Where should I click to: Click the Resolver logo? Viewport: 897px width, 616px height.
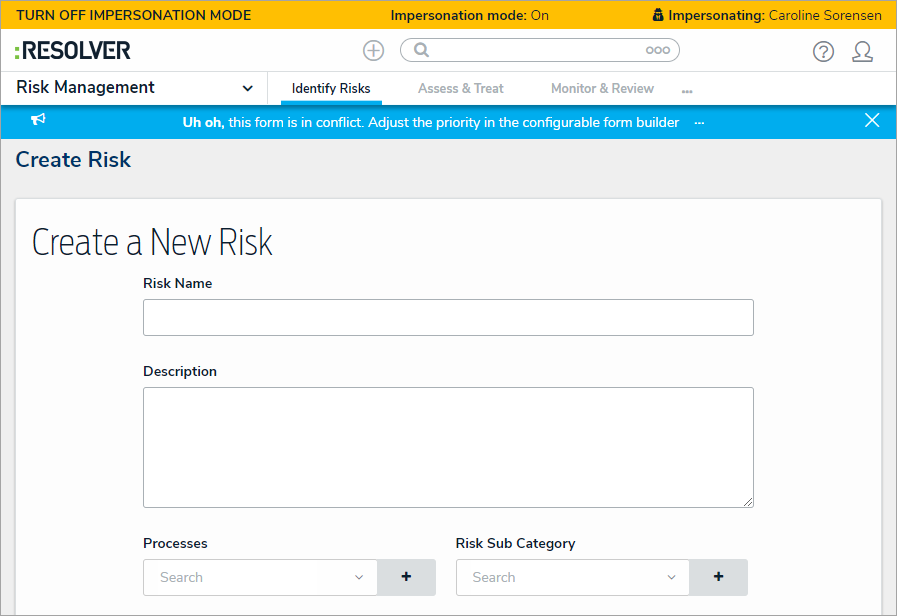coord(73,50)
